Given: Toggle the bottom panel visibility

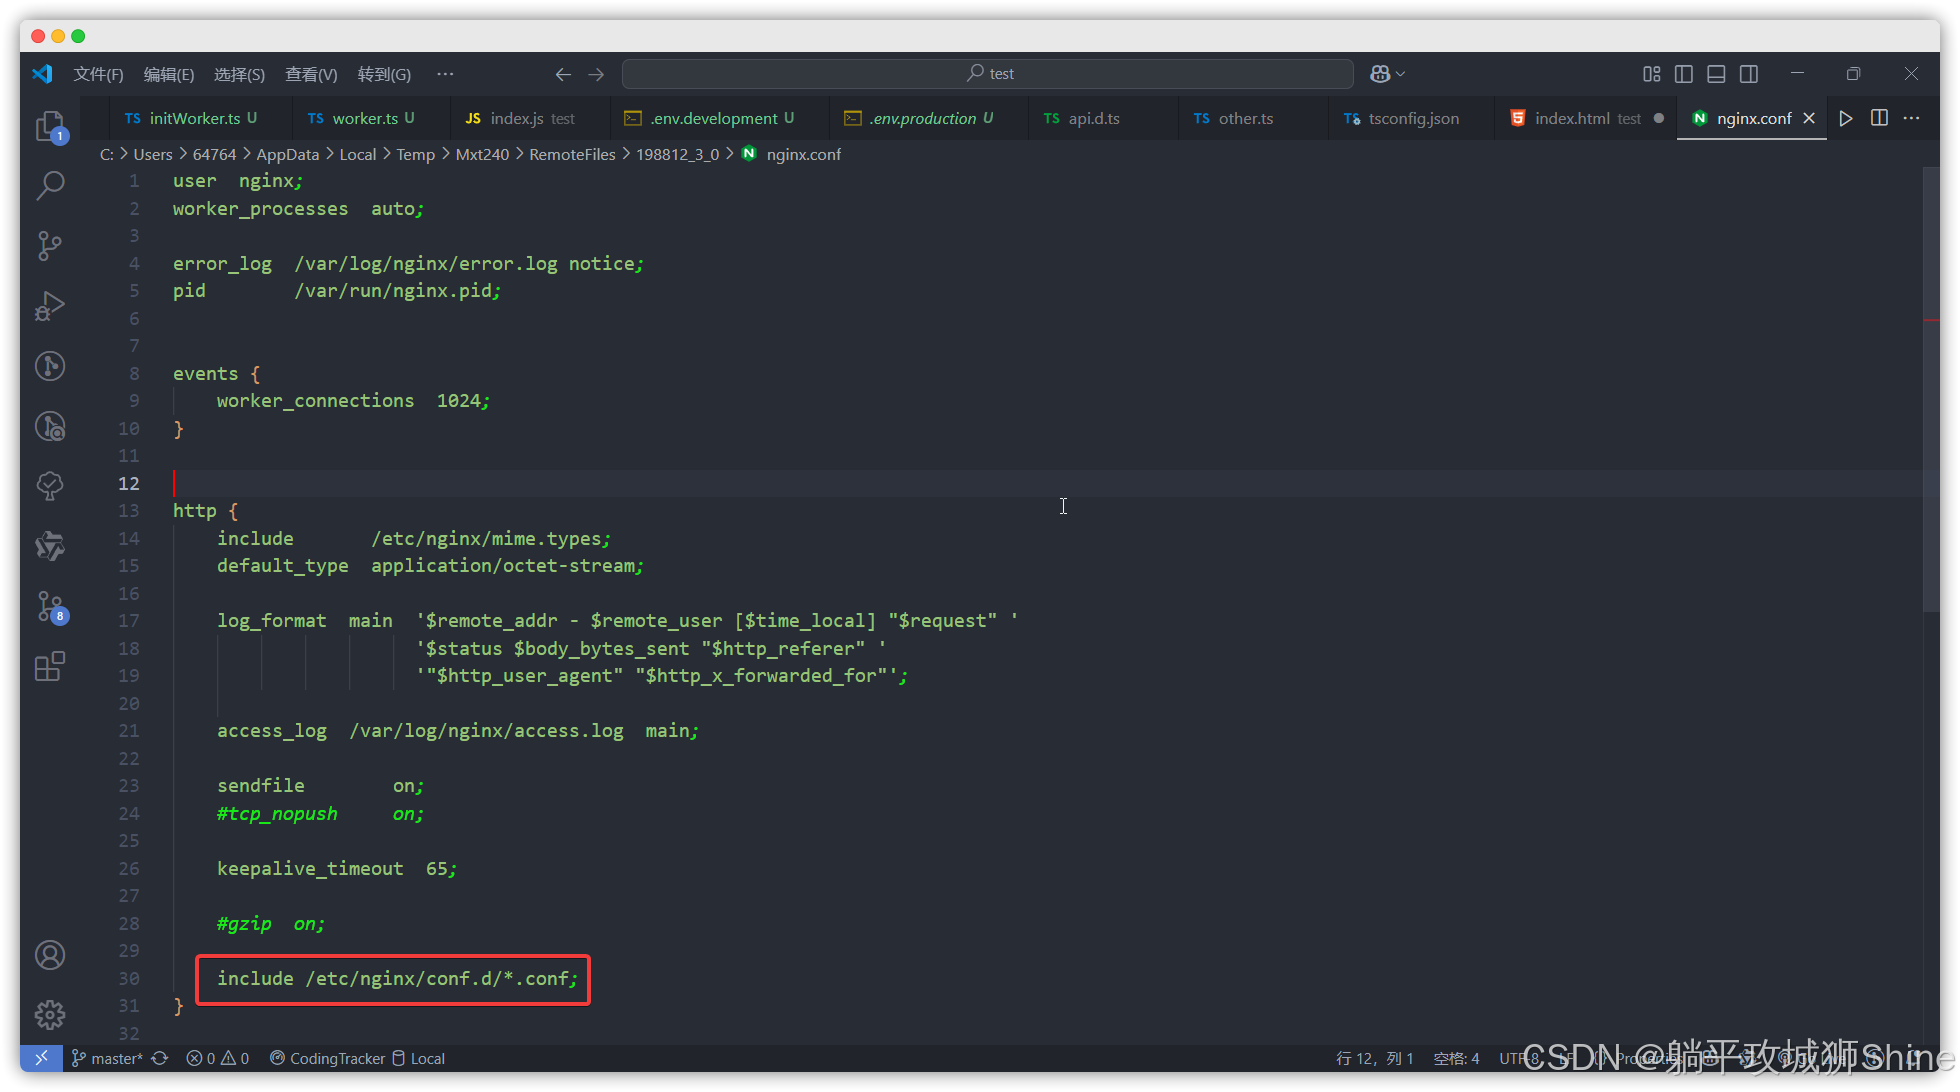Looking at the screenshot, I should pyautogui.click(x=1716, y=74).
